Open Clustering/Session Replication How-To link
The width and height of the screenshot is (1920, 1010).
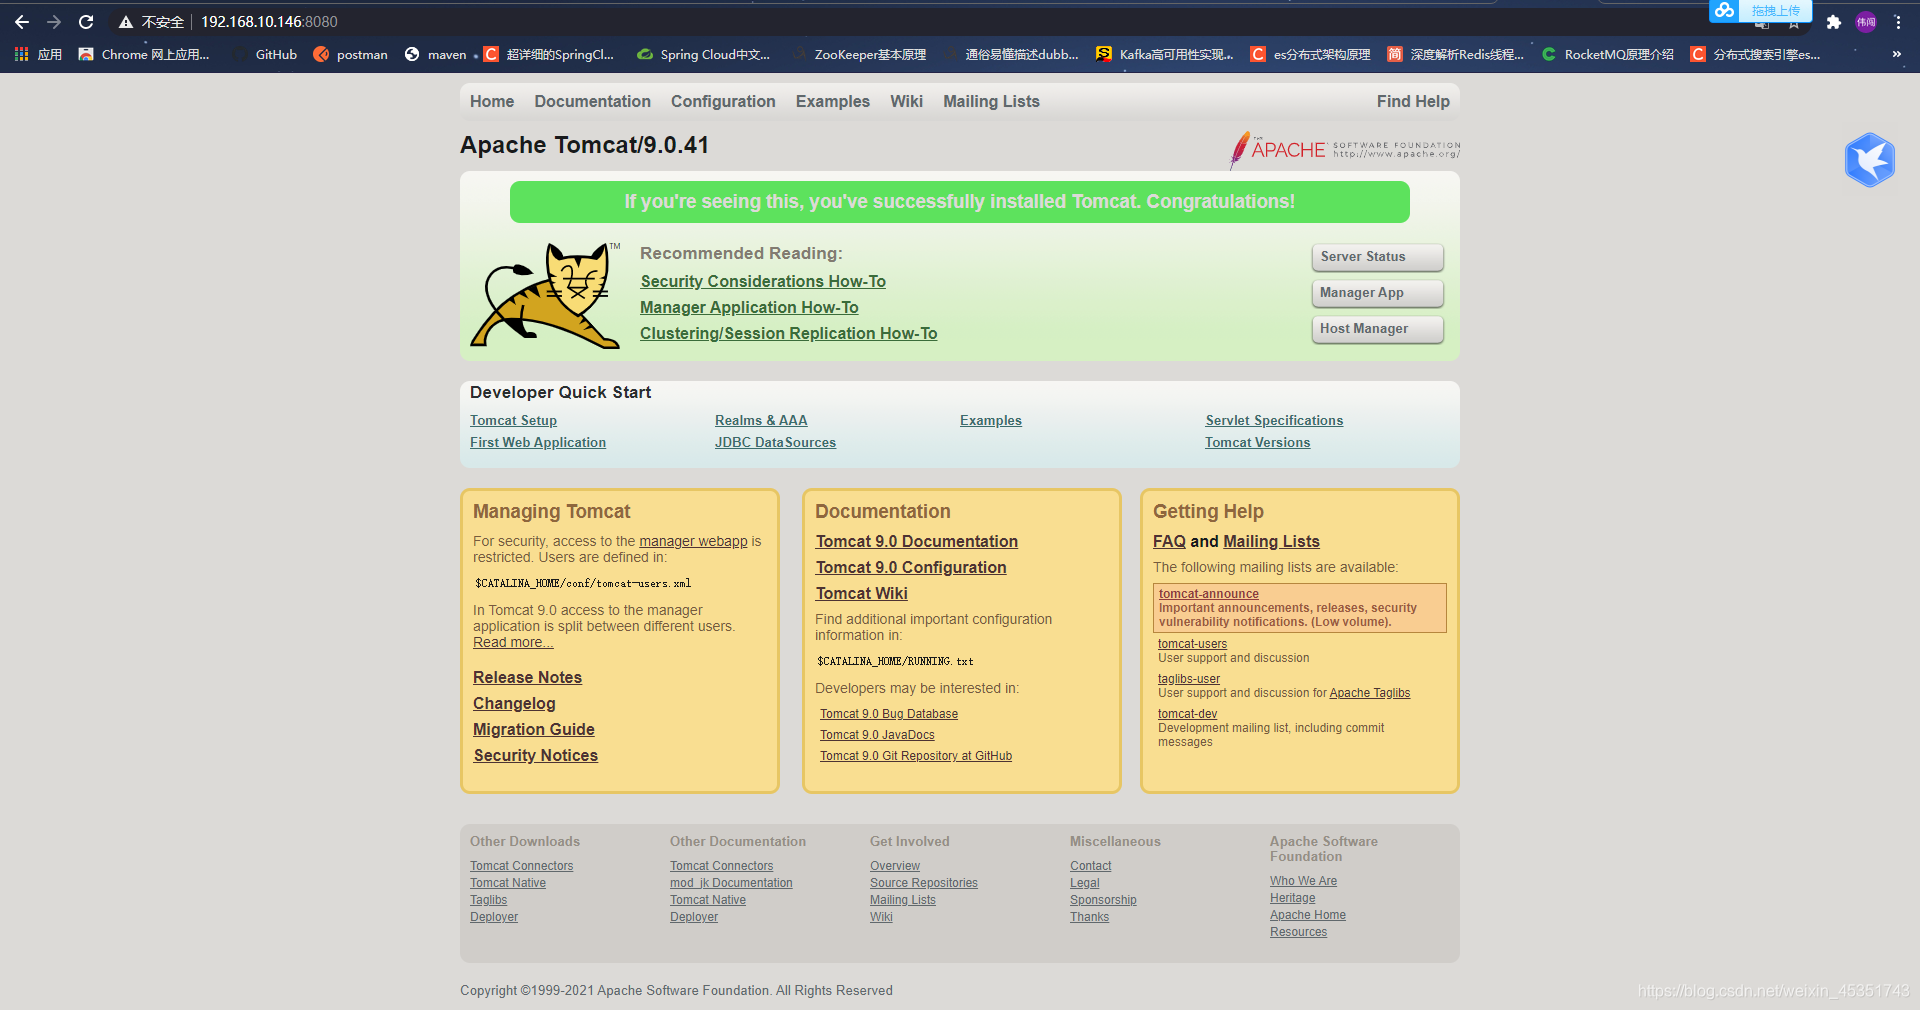[x=789, y=334]
